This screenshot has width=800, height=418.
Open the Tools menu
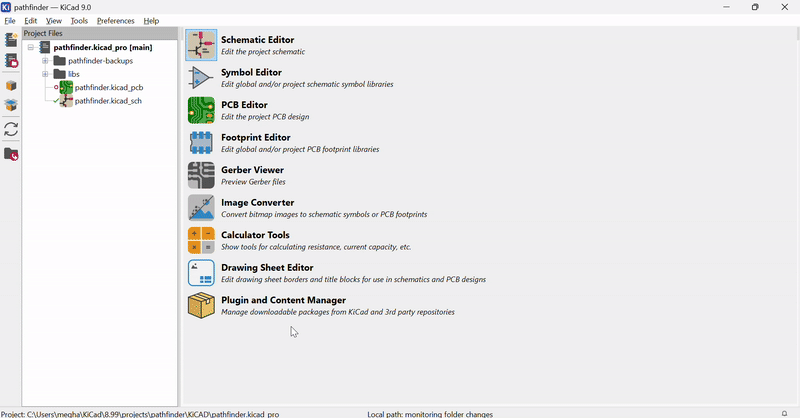coord(79,21)
